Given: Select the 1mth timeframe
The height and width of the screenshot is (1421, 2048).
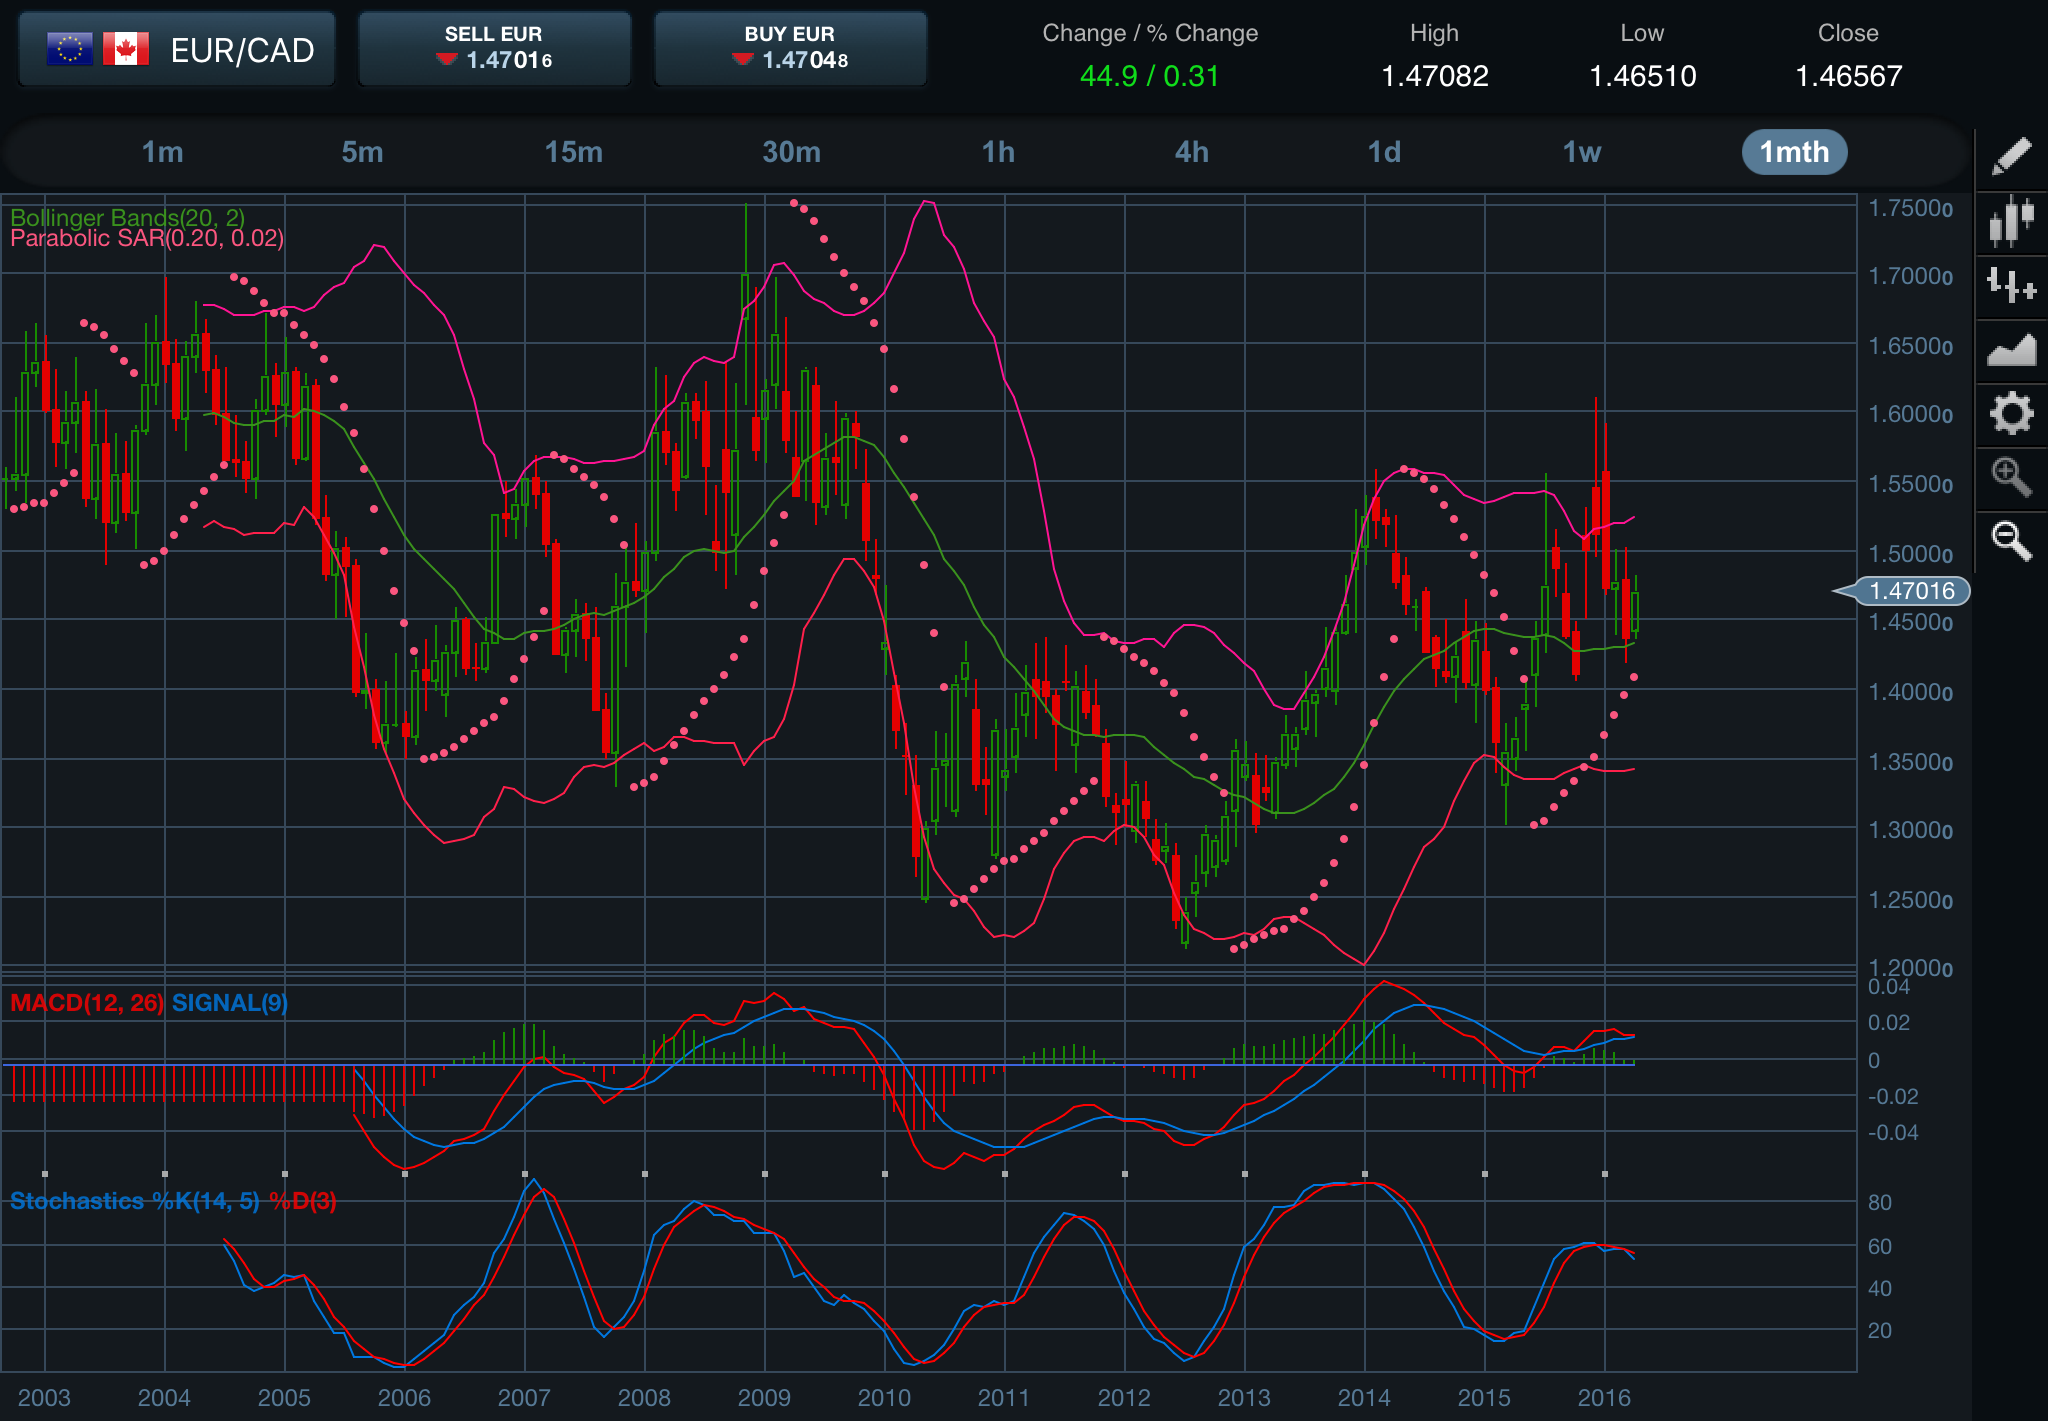Looking at the screenshot, I should 1795,152.
